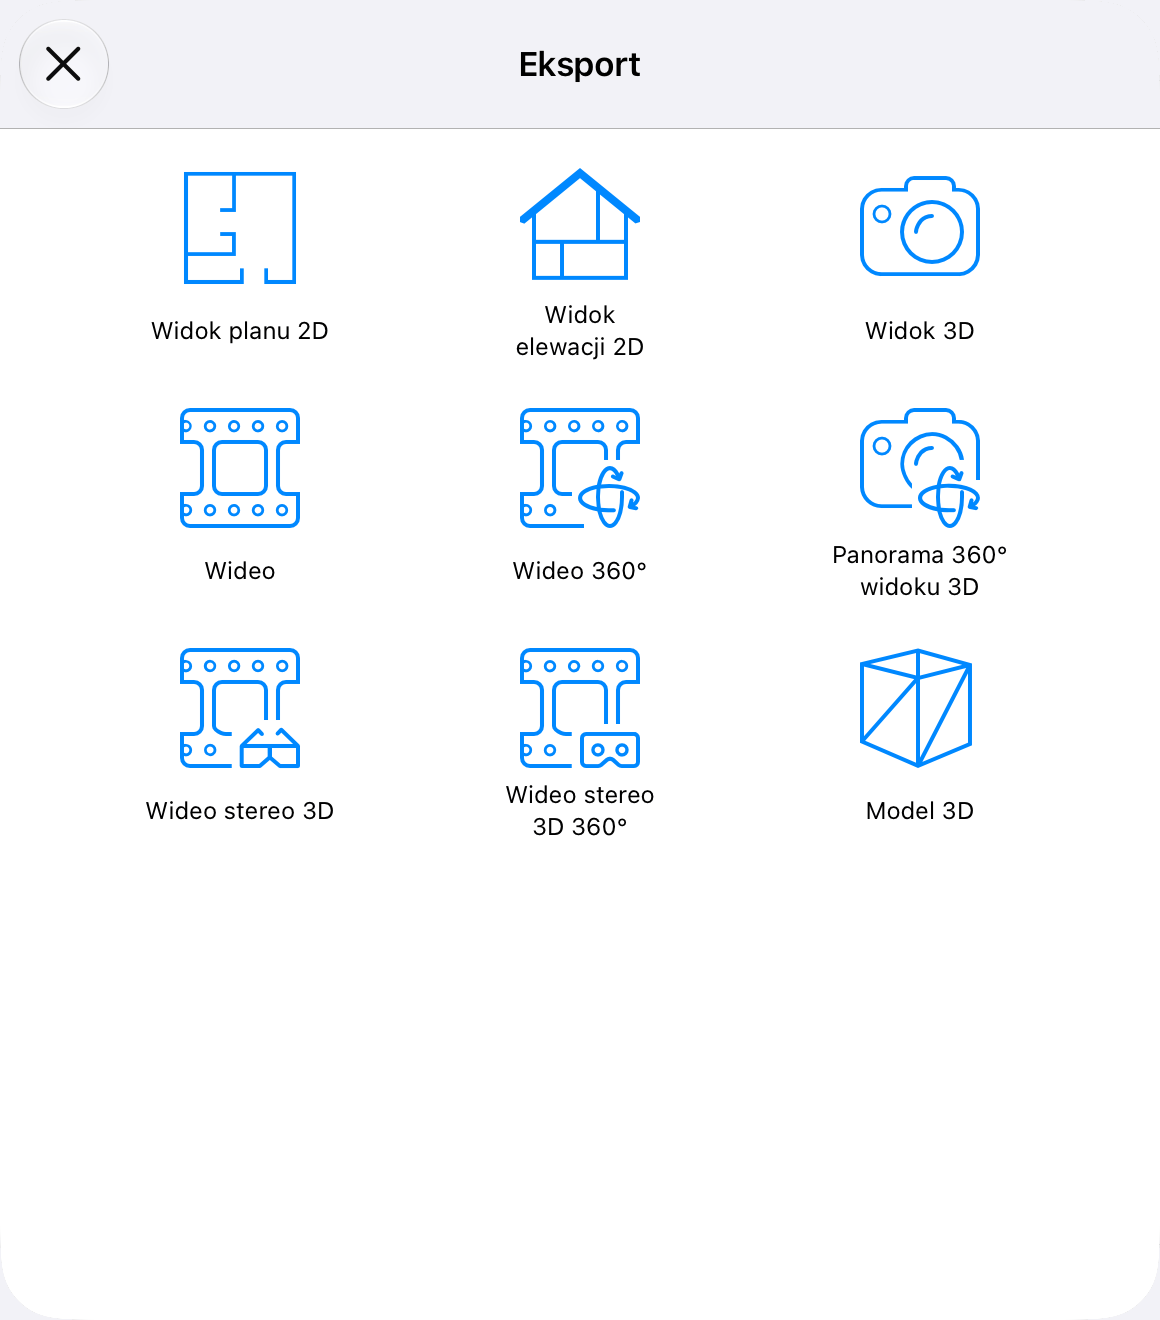Pick the 3D cube model icon
The image size is (1160, 1320).
tap(917, 708)
